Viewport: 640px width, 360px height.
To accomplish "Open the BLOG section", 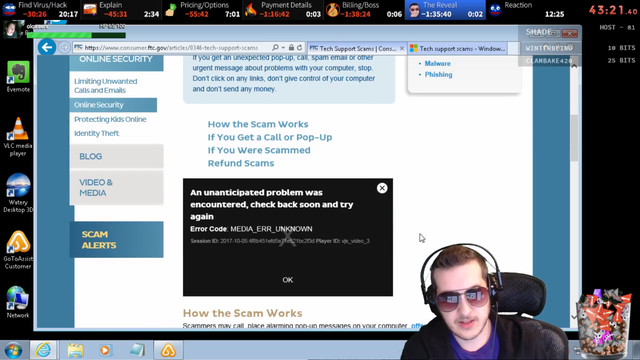I will pos(116,156).
